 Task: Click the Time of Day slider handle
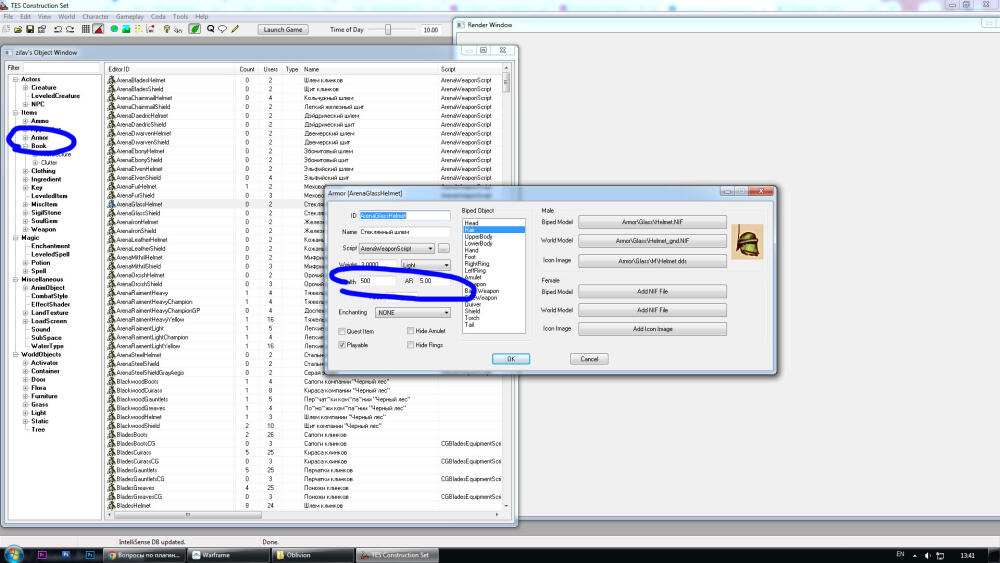tap(388, 29)
